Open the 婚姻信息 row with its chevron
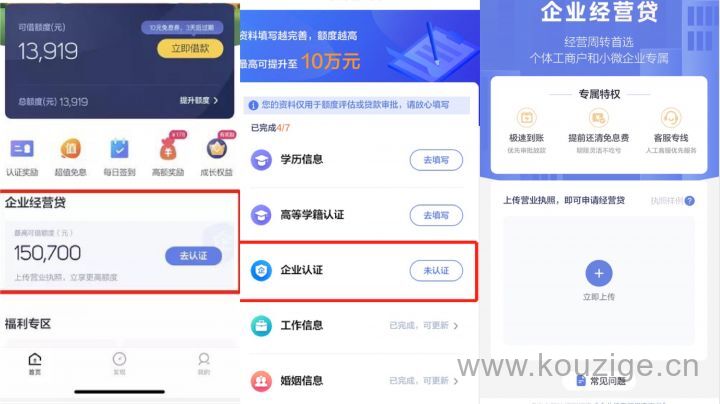Screen dimensions: 720x404 [357, 381]
